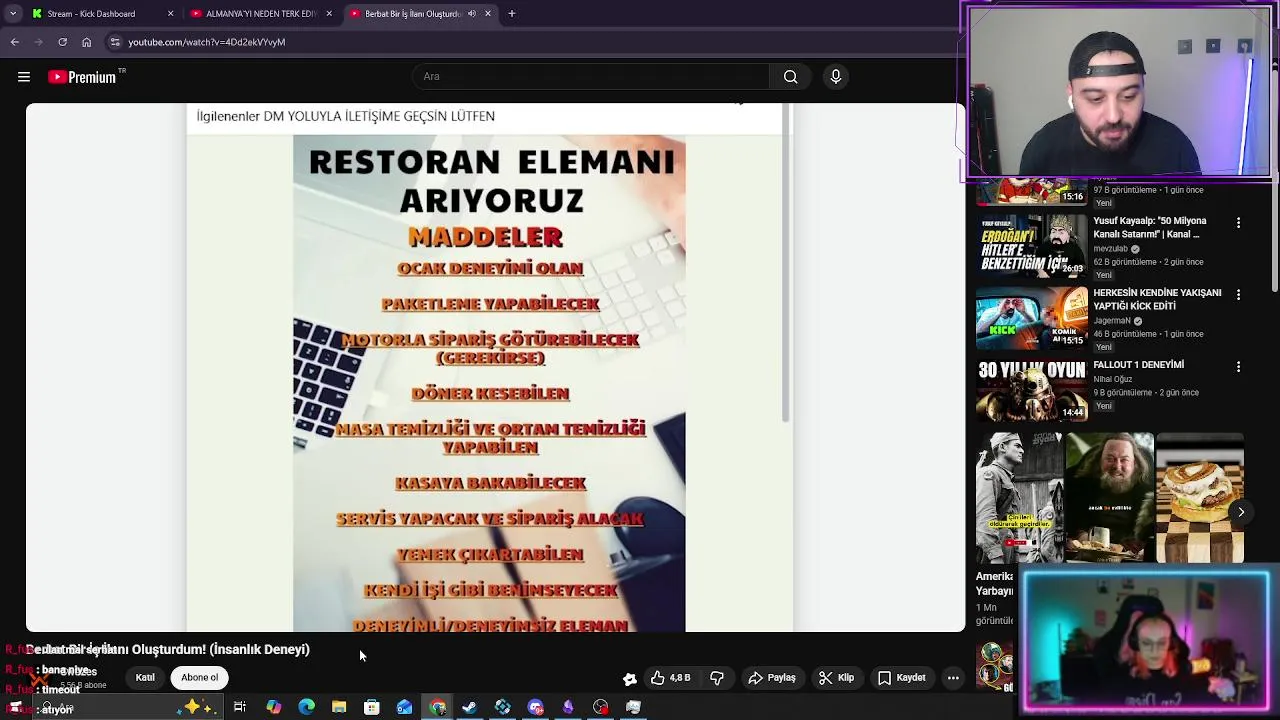Dislike the video
This screenshot has width=1280, height=720.
click(x=717, y=678)
